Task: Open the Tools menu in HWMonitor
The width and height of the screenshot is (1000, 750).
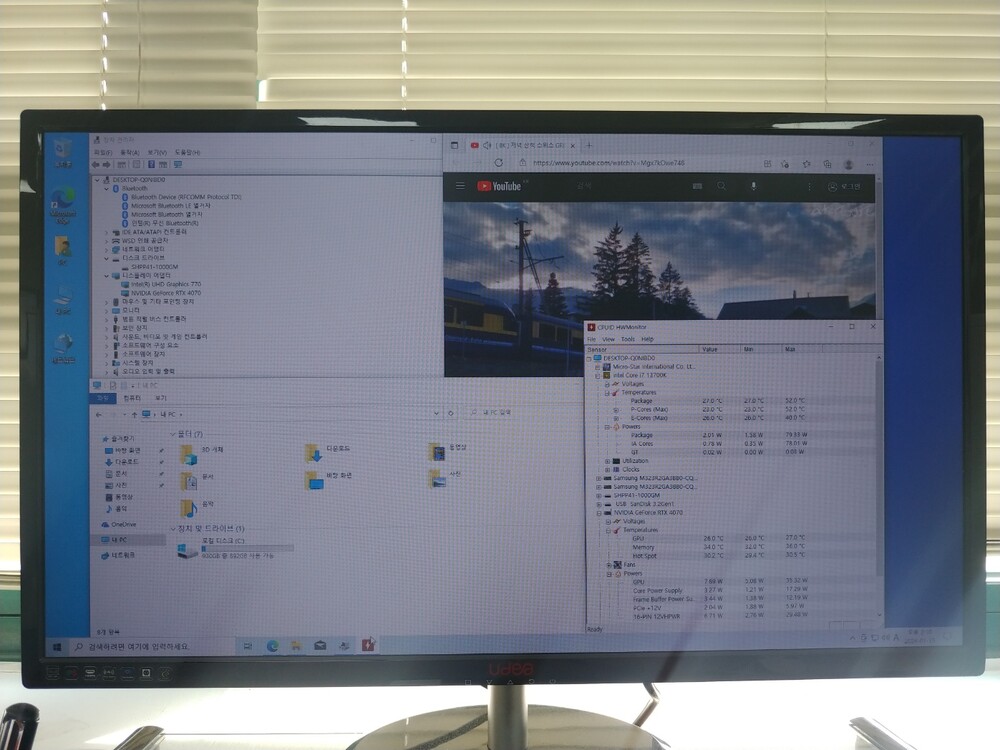Action: click(627, 339)
